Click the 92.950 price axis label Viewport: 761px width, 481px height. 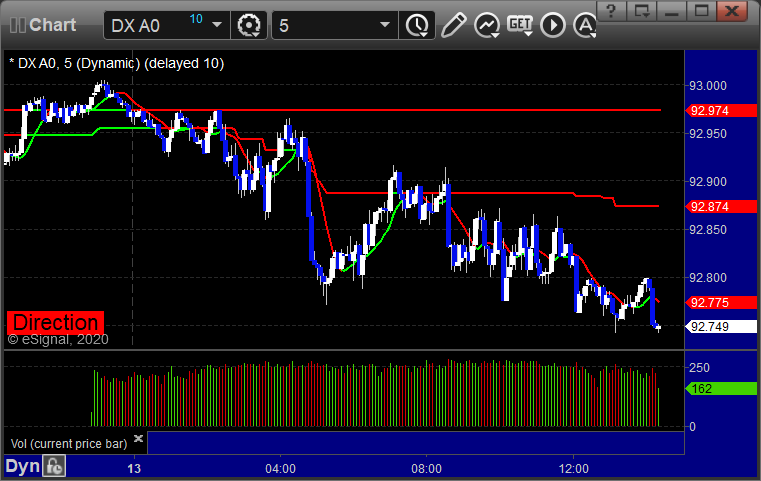coord(708,133)
